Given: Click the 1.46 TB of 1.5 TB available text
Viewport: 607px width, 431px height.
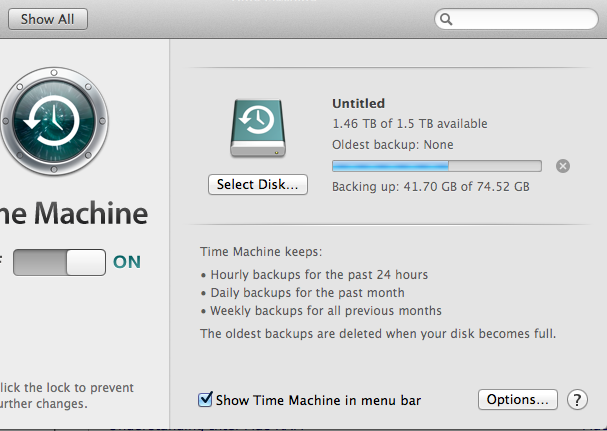Looking at the screenshot, I should [410, 124].
